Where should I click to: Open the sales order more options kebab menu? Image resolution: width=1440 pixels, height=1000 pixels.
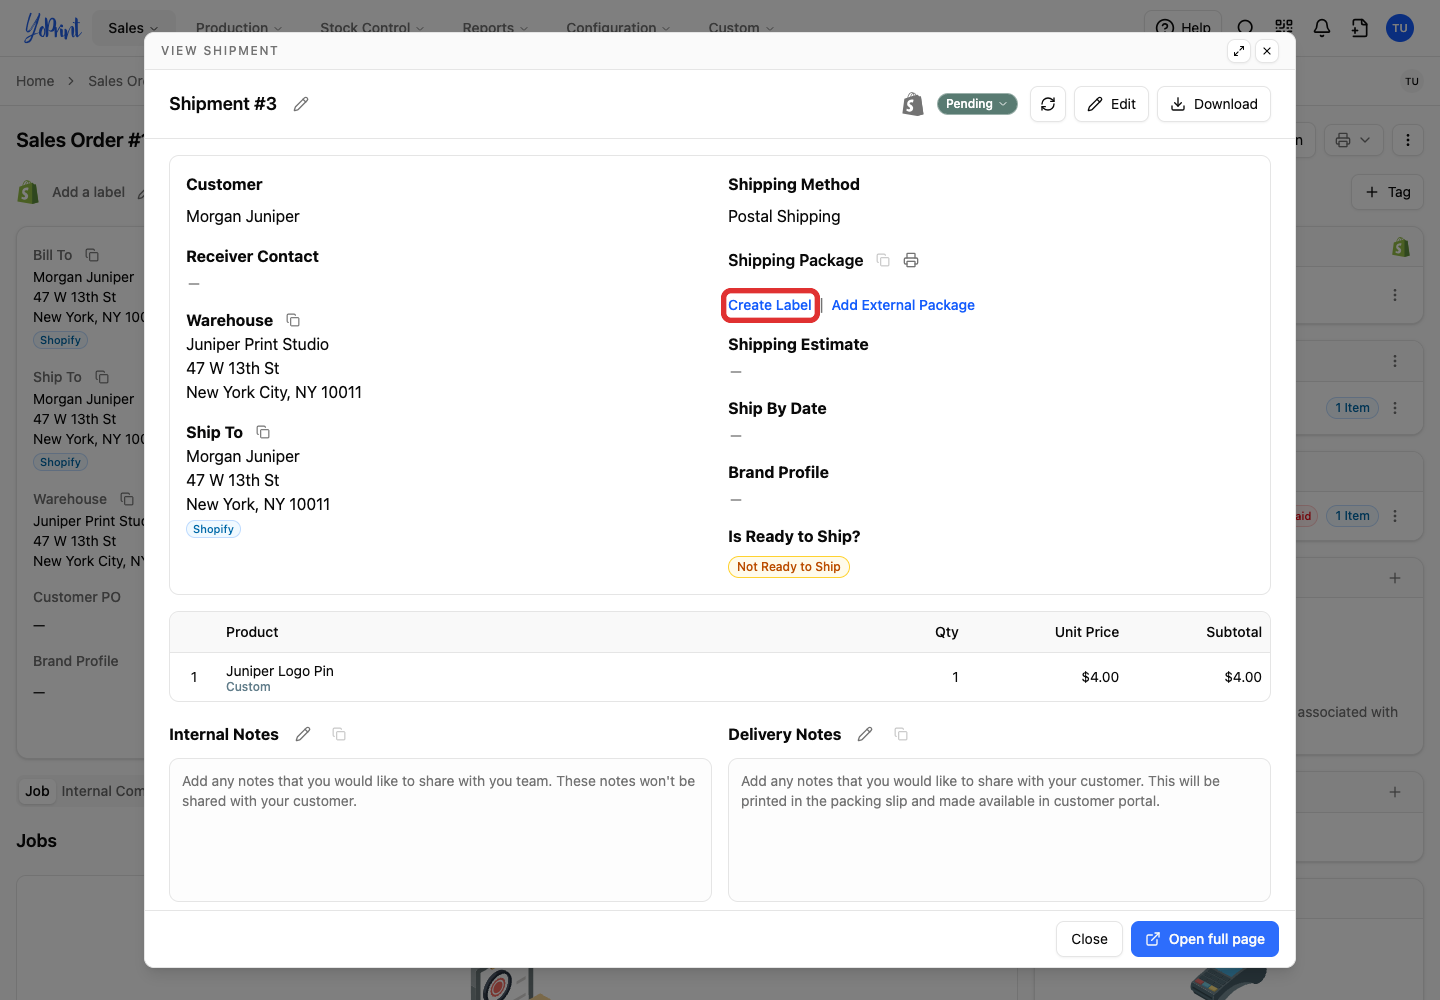[1408, 140]
